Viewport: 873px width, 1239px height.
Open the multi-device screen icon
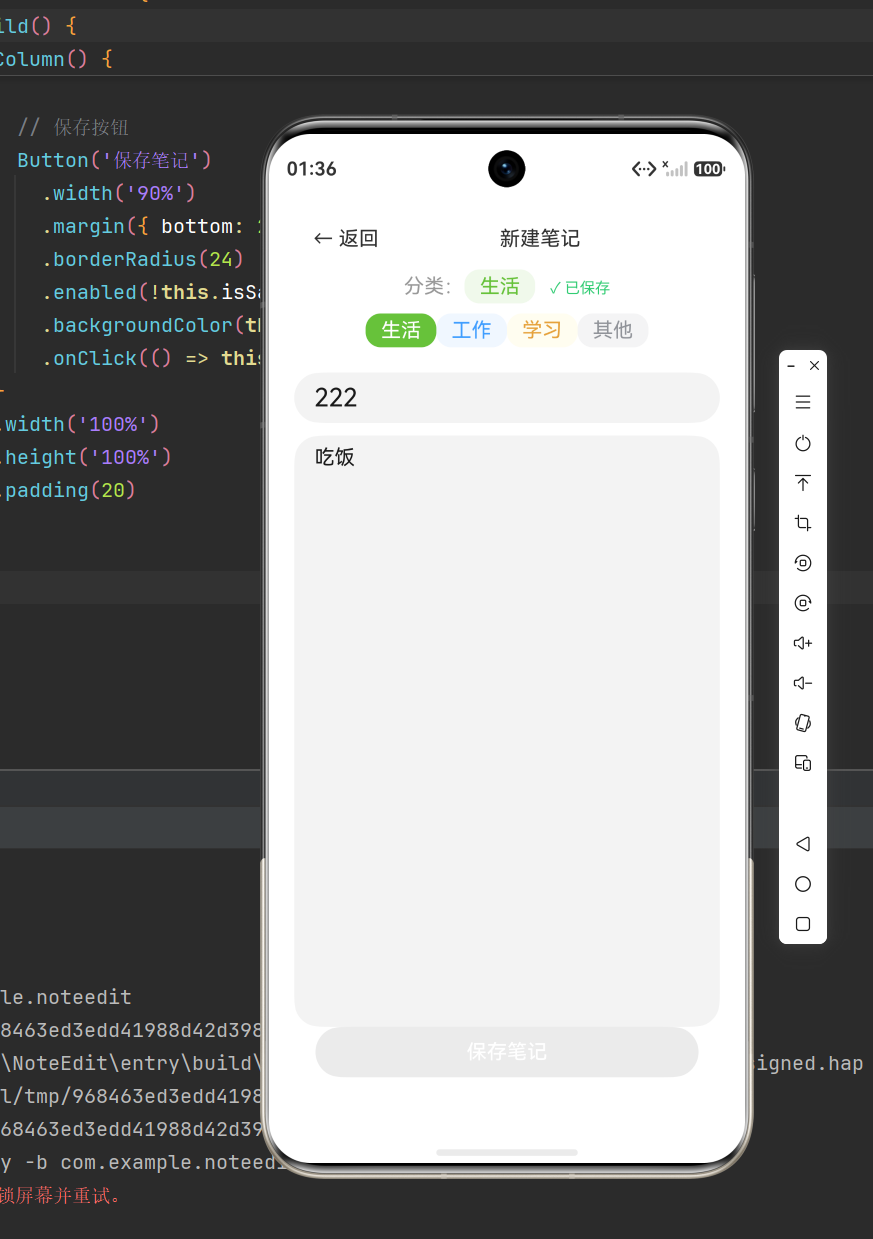tap(802, 763)
